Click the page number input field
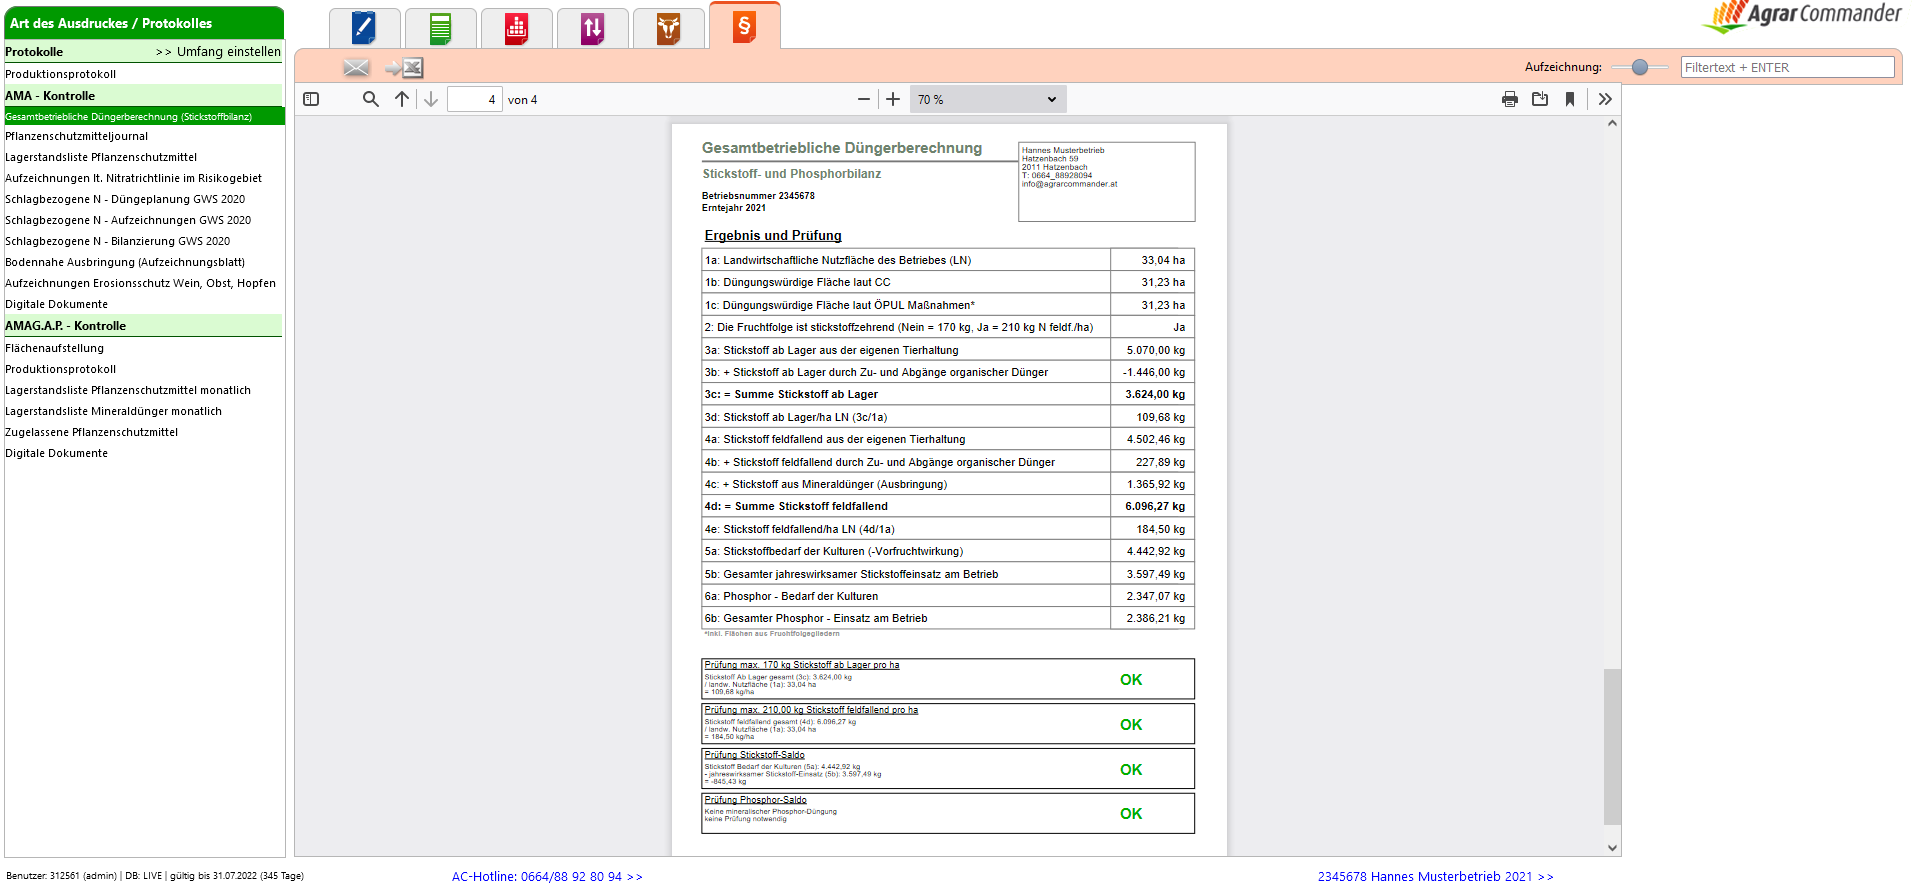This screenshot has height=888, width=1913. click(x=474, y=99)
